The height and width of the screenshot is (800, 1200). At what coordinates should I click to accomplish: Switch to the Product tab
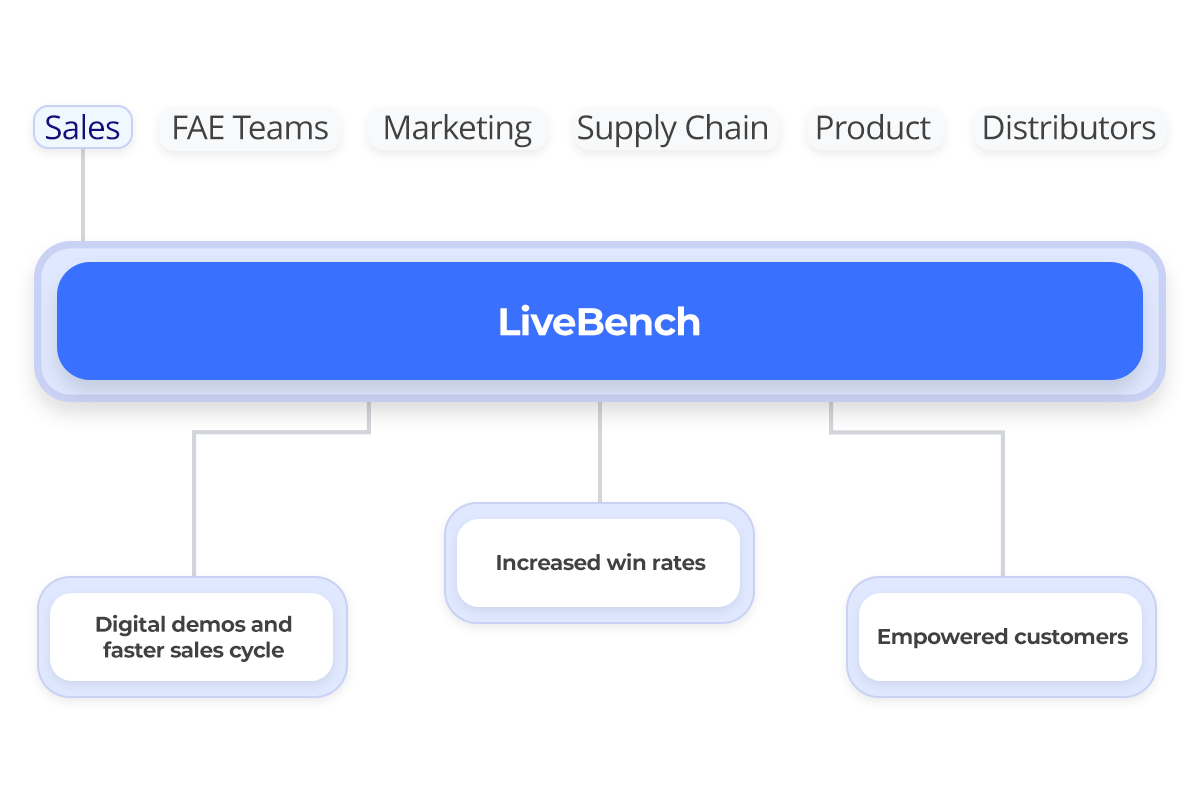pyautogui.click(x=873, y=128)
